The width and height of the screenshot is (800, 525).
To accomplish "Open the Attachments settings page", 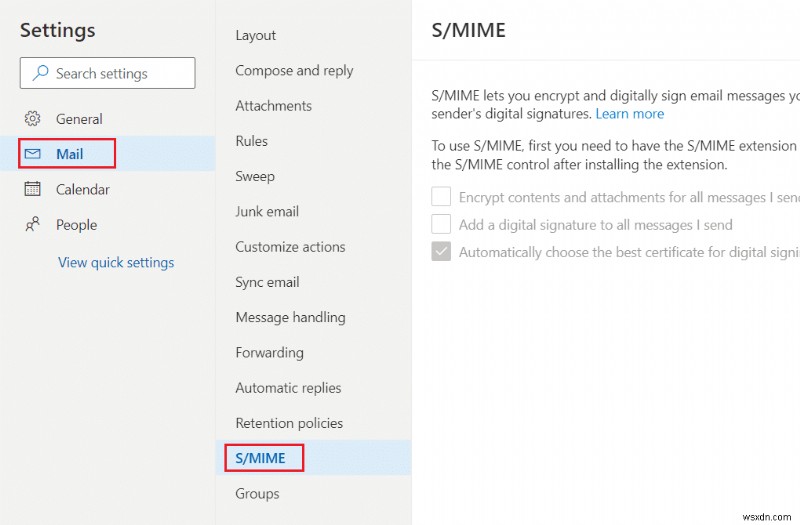I will coord(273,106).
